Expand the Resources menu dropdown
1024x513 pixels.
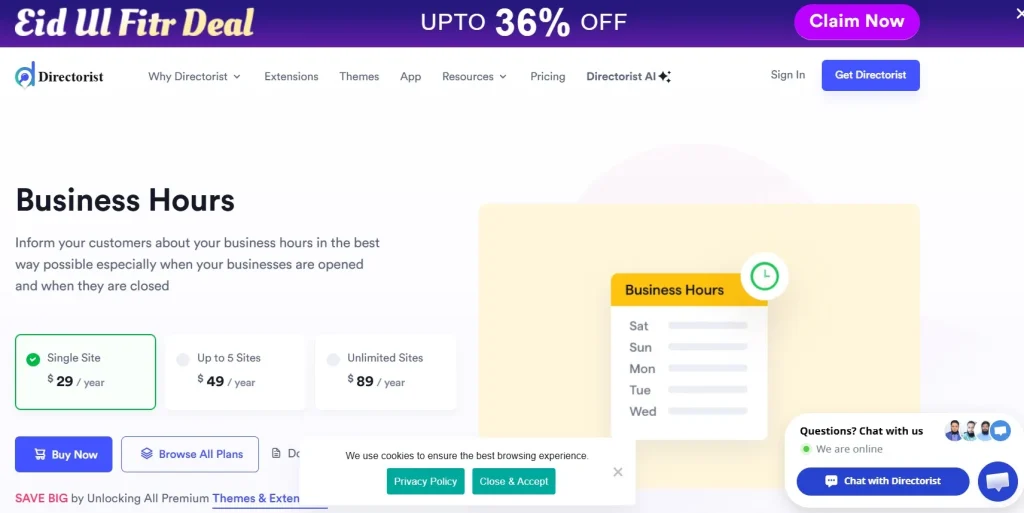point(474,77)
